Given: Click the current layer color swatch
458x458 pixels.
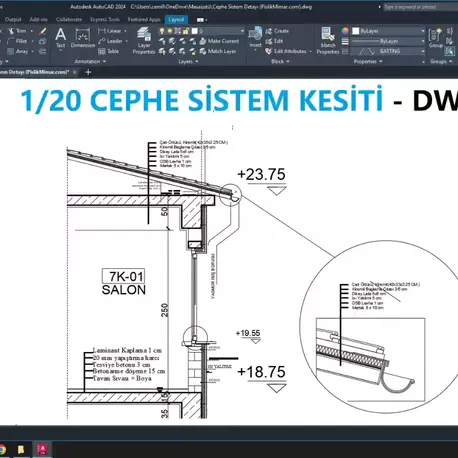Looking at the screenshot, I should pos(195,31).
